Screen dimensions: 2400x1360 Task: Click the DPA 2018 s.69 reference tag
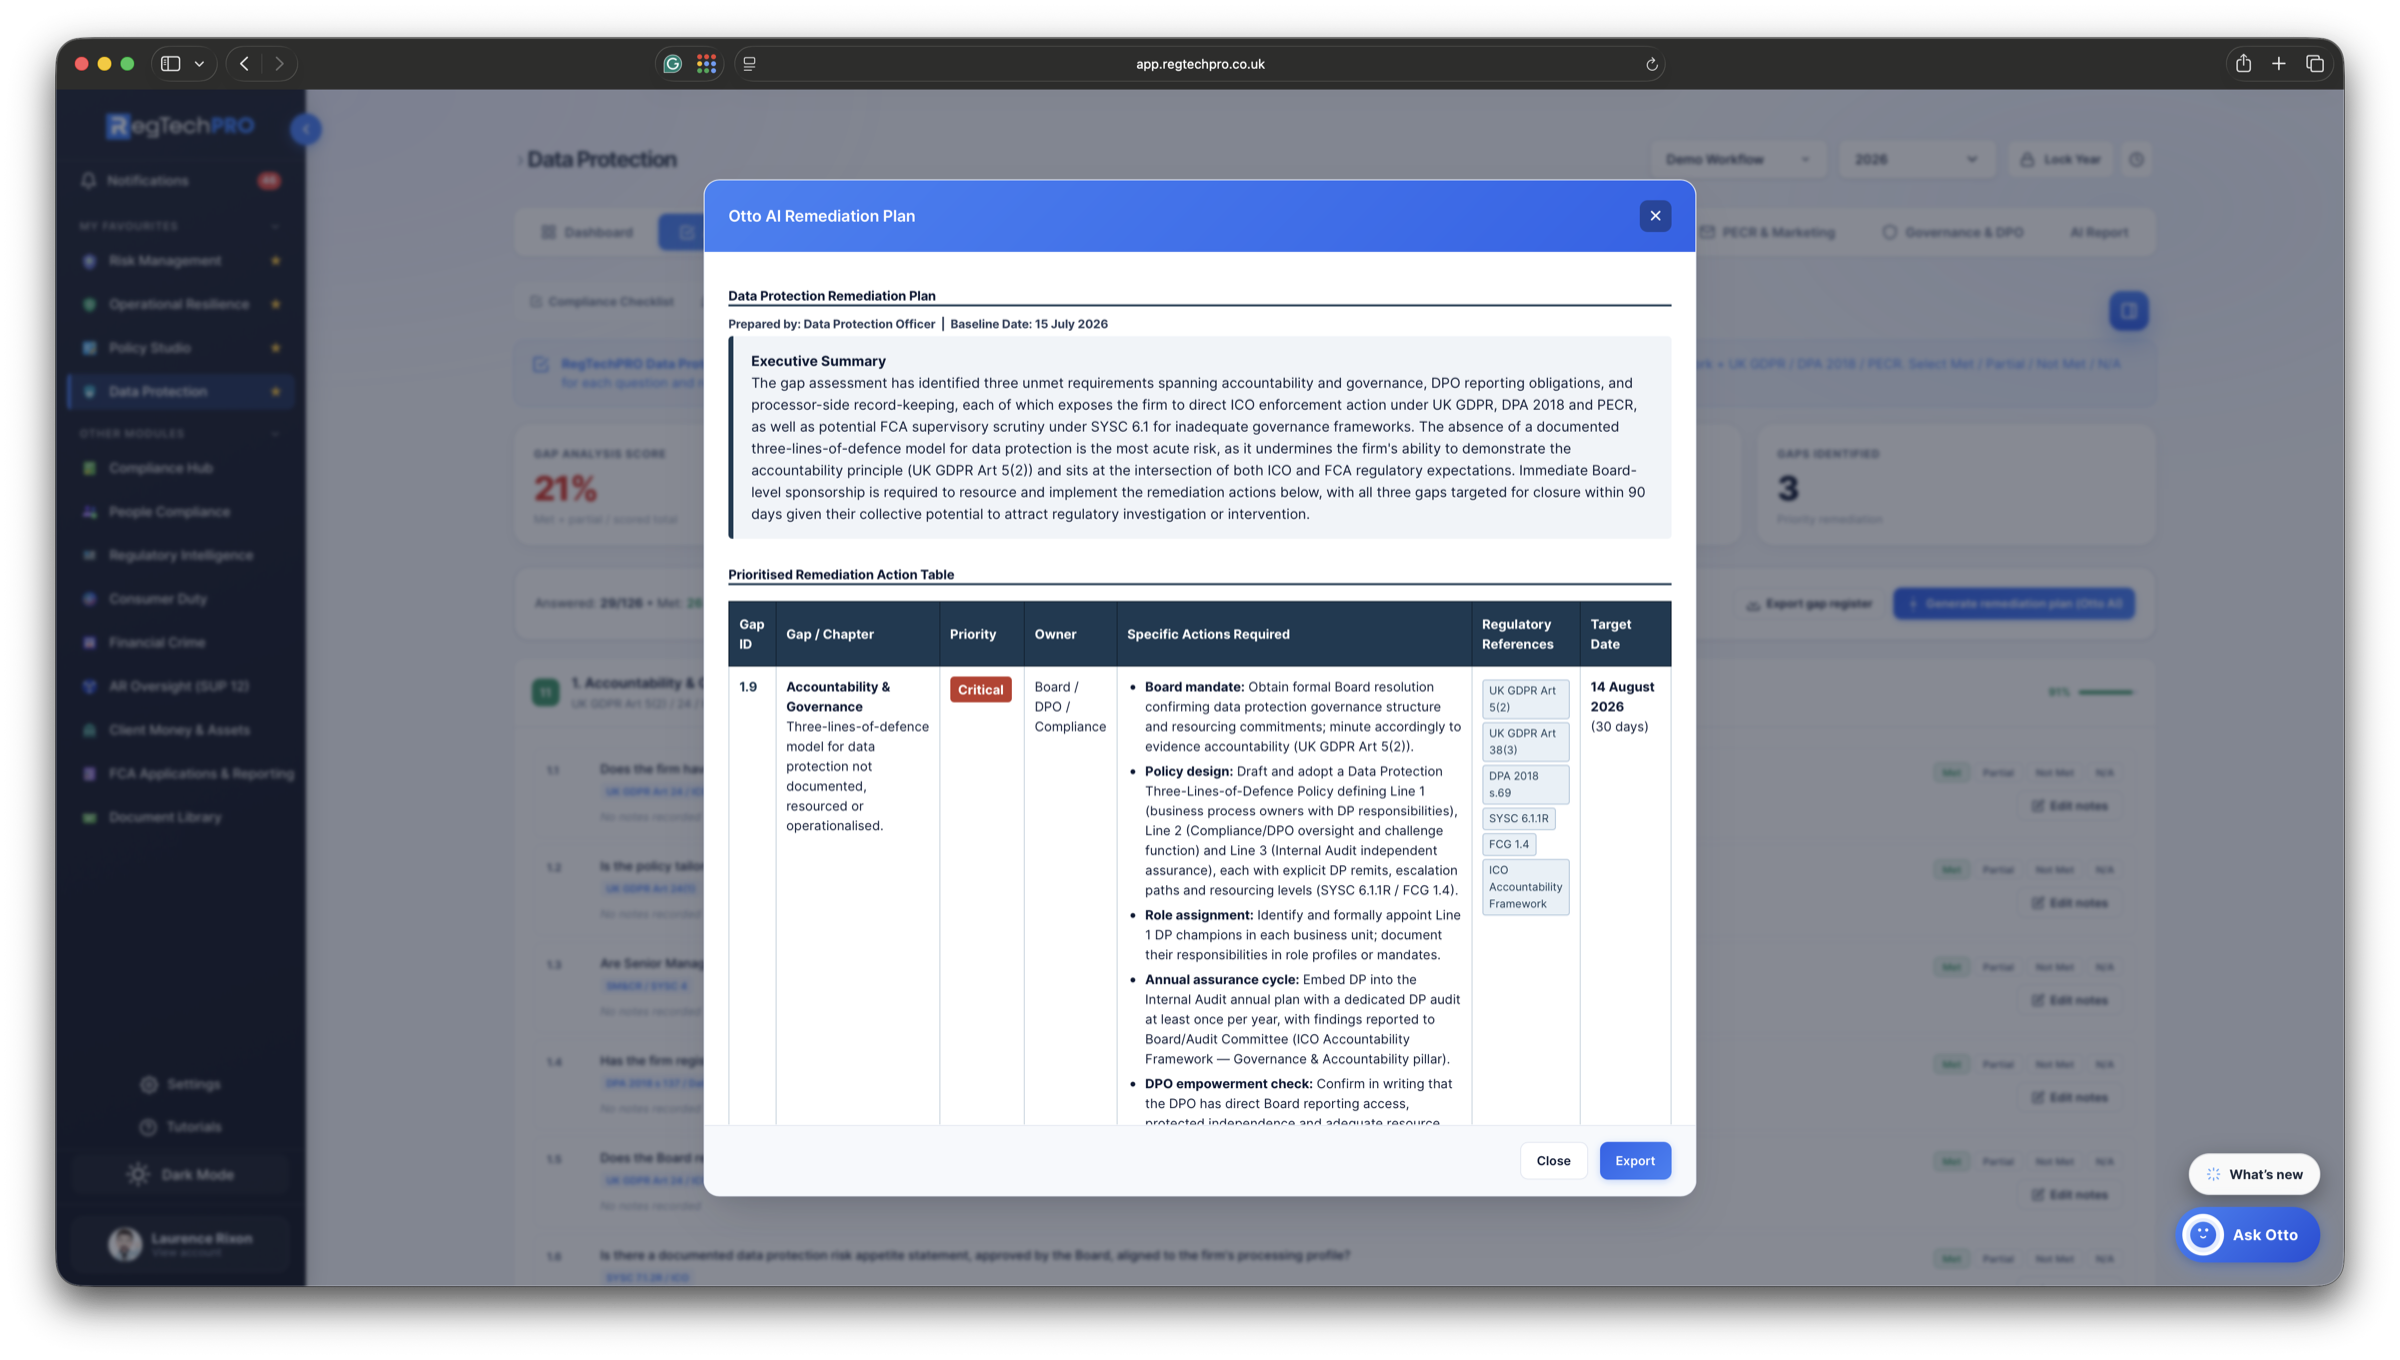pyautogui.click(x=1525, y=784)
